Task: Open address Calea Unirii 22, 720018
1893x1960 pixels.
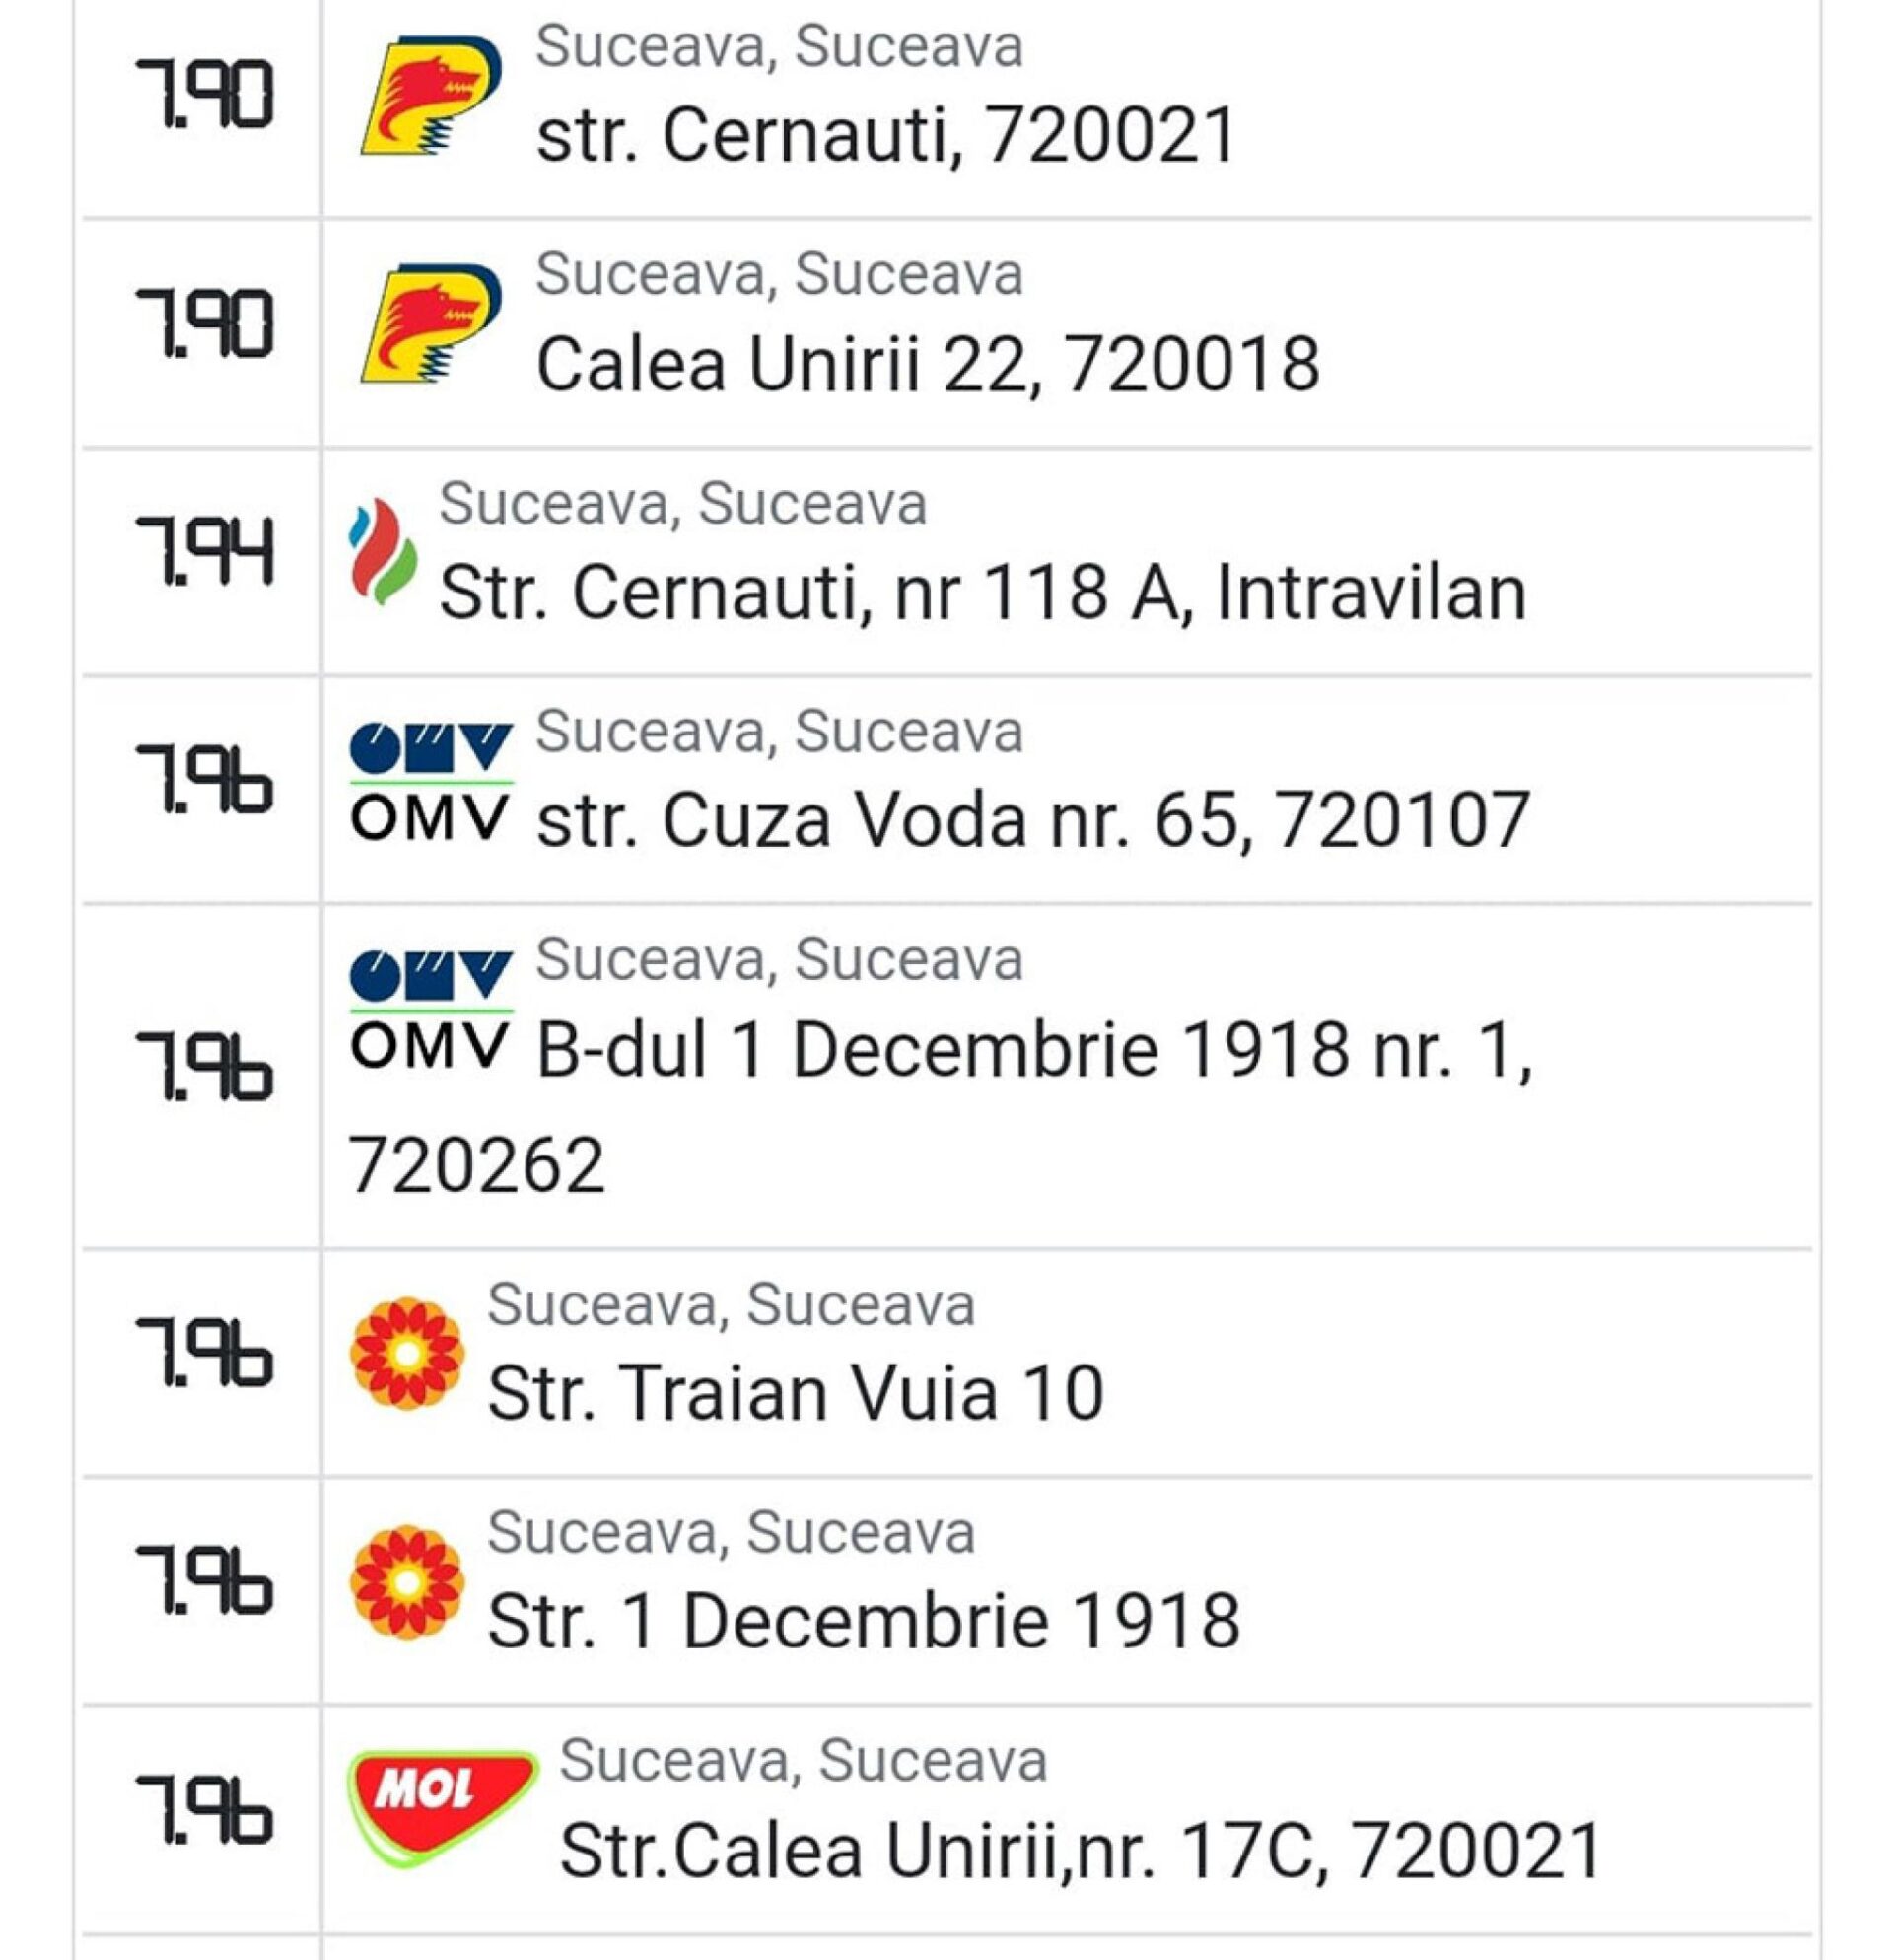Action: (x=928, y=363)
